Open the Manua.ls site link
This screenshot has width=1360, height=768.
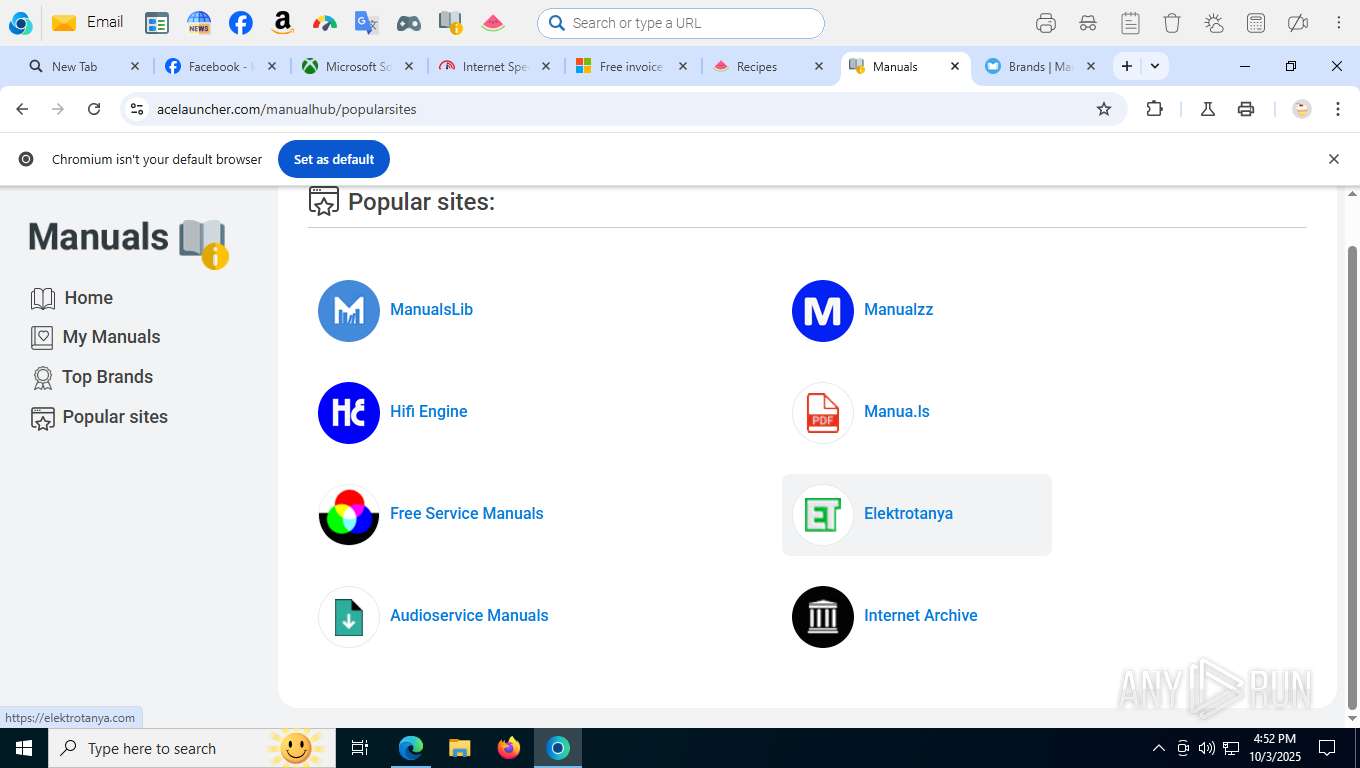click(896, 412)
